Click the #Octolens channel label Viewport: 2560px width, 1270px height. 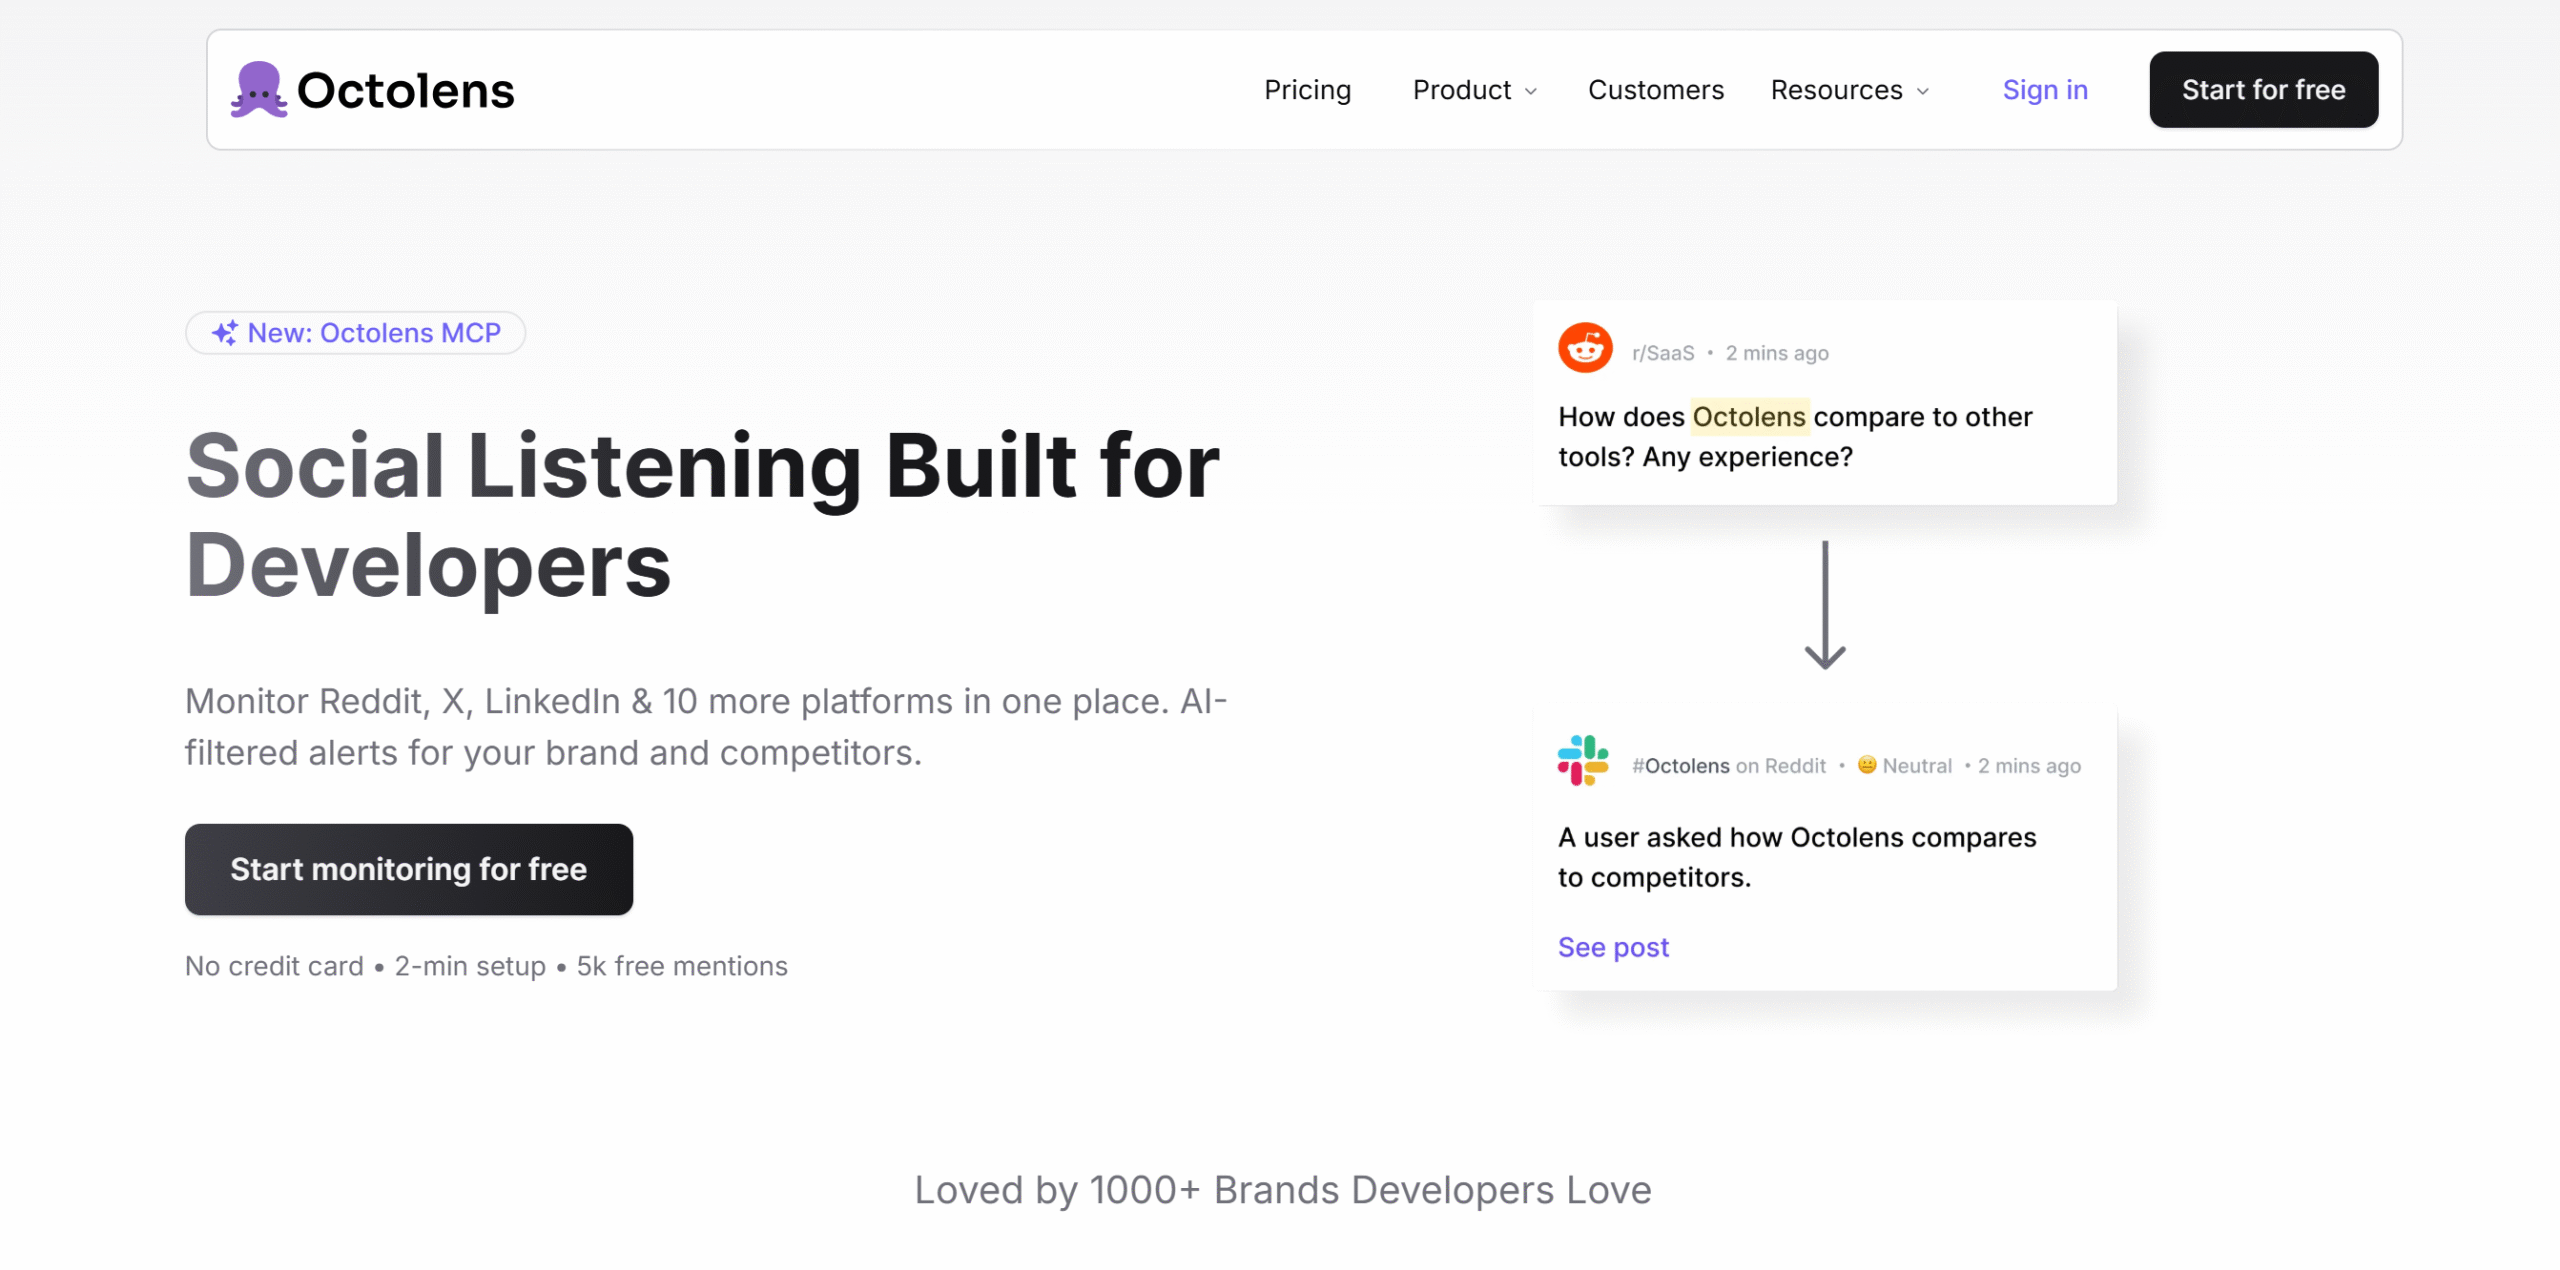1680,766
